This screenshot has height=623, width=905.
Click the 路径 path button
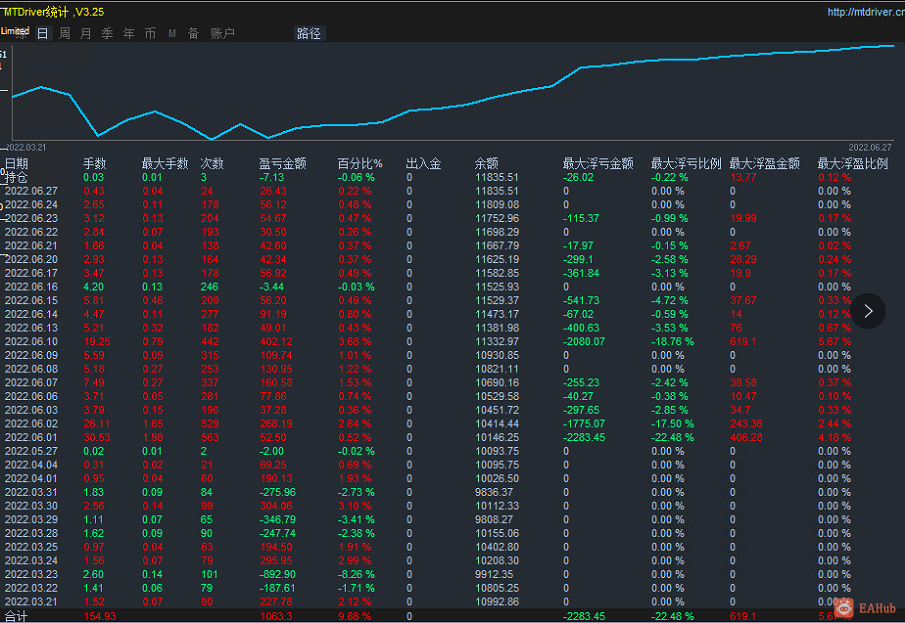click(x=309, y=33)
